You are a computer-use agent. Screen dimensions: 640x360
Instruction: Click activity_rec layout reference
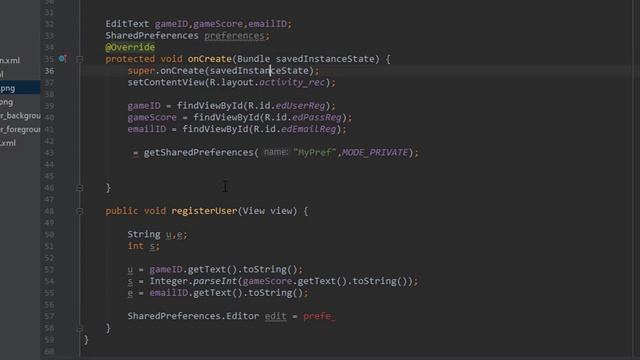(292, 83)
